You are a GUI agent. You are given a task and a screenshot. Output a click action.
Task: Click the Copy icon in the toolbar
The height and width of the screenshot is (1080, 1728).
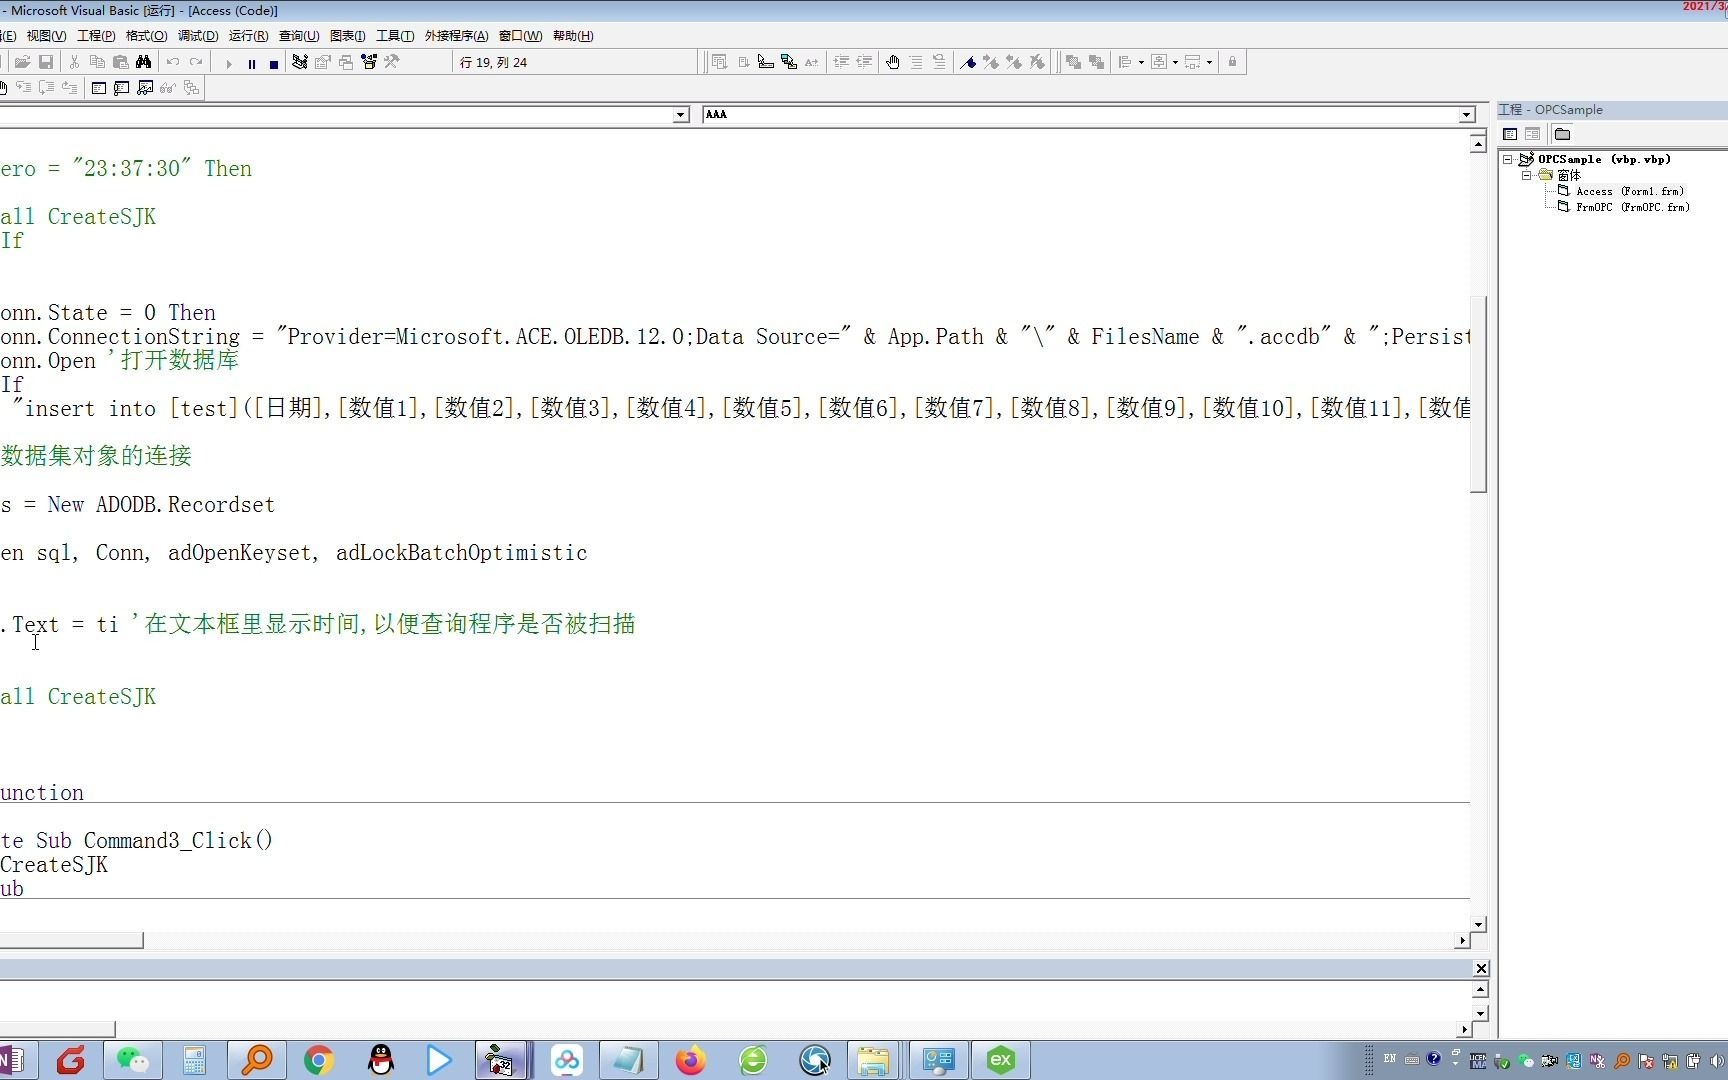pos(97,62)
